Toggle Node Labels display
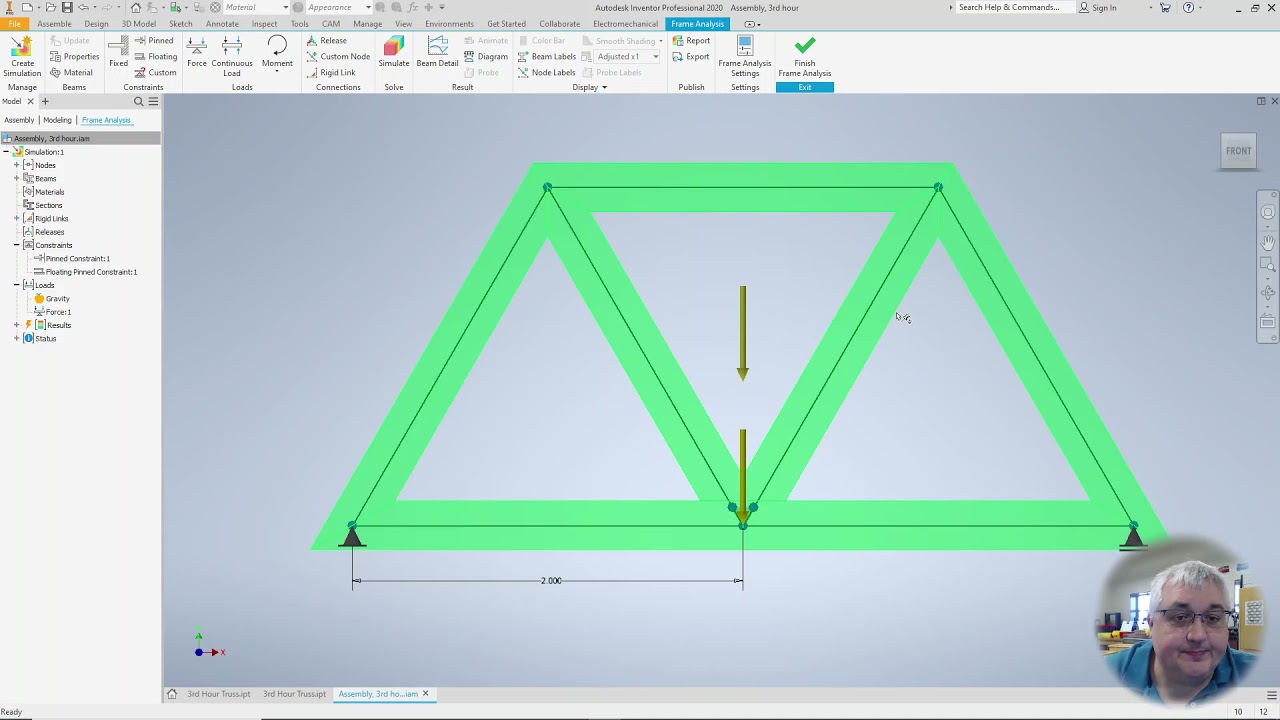 coord(546,73)
